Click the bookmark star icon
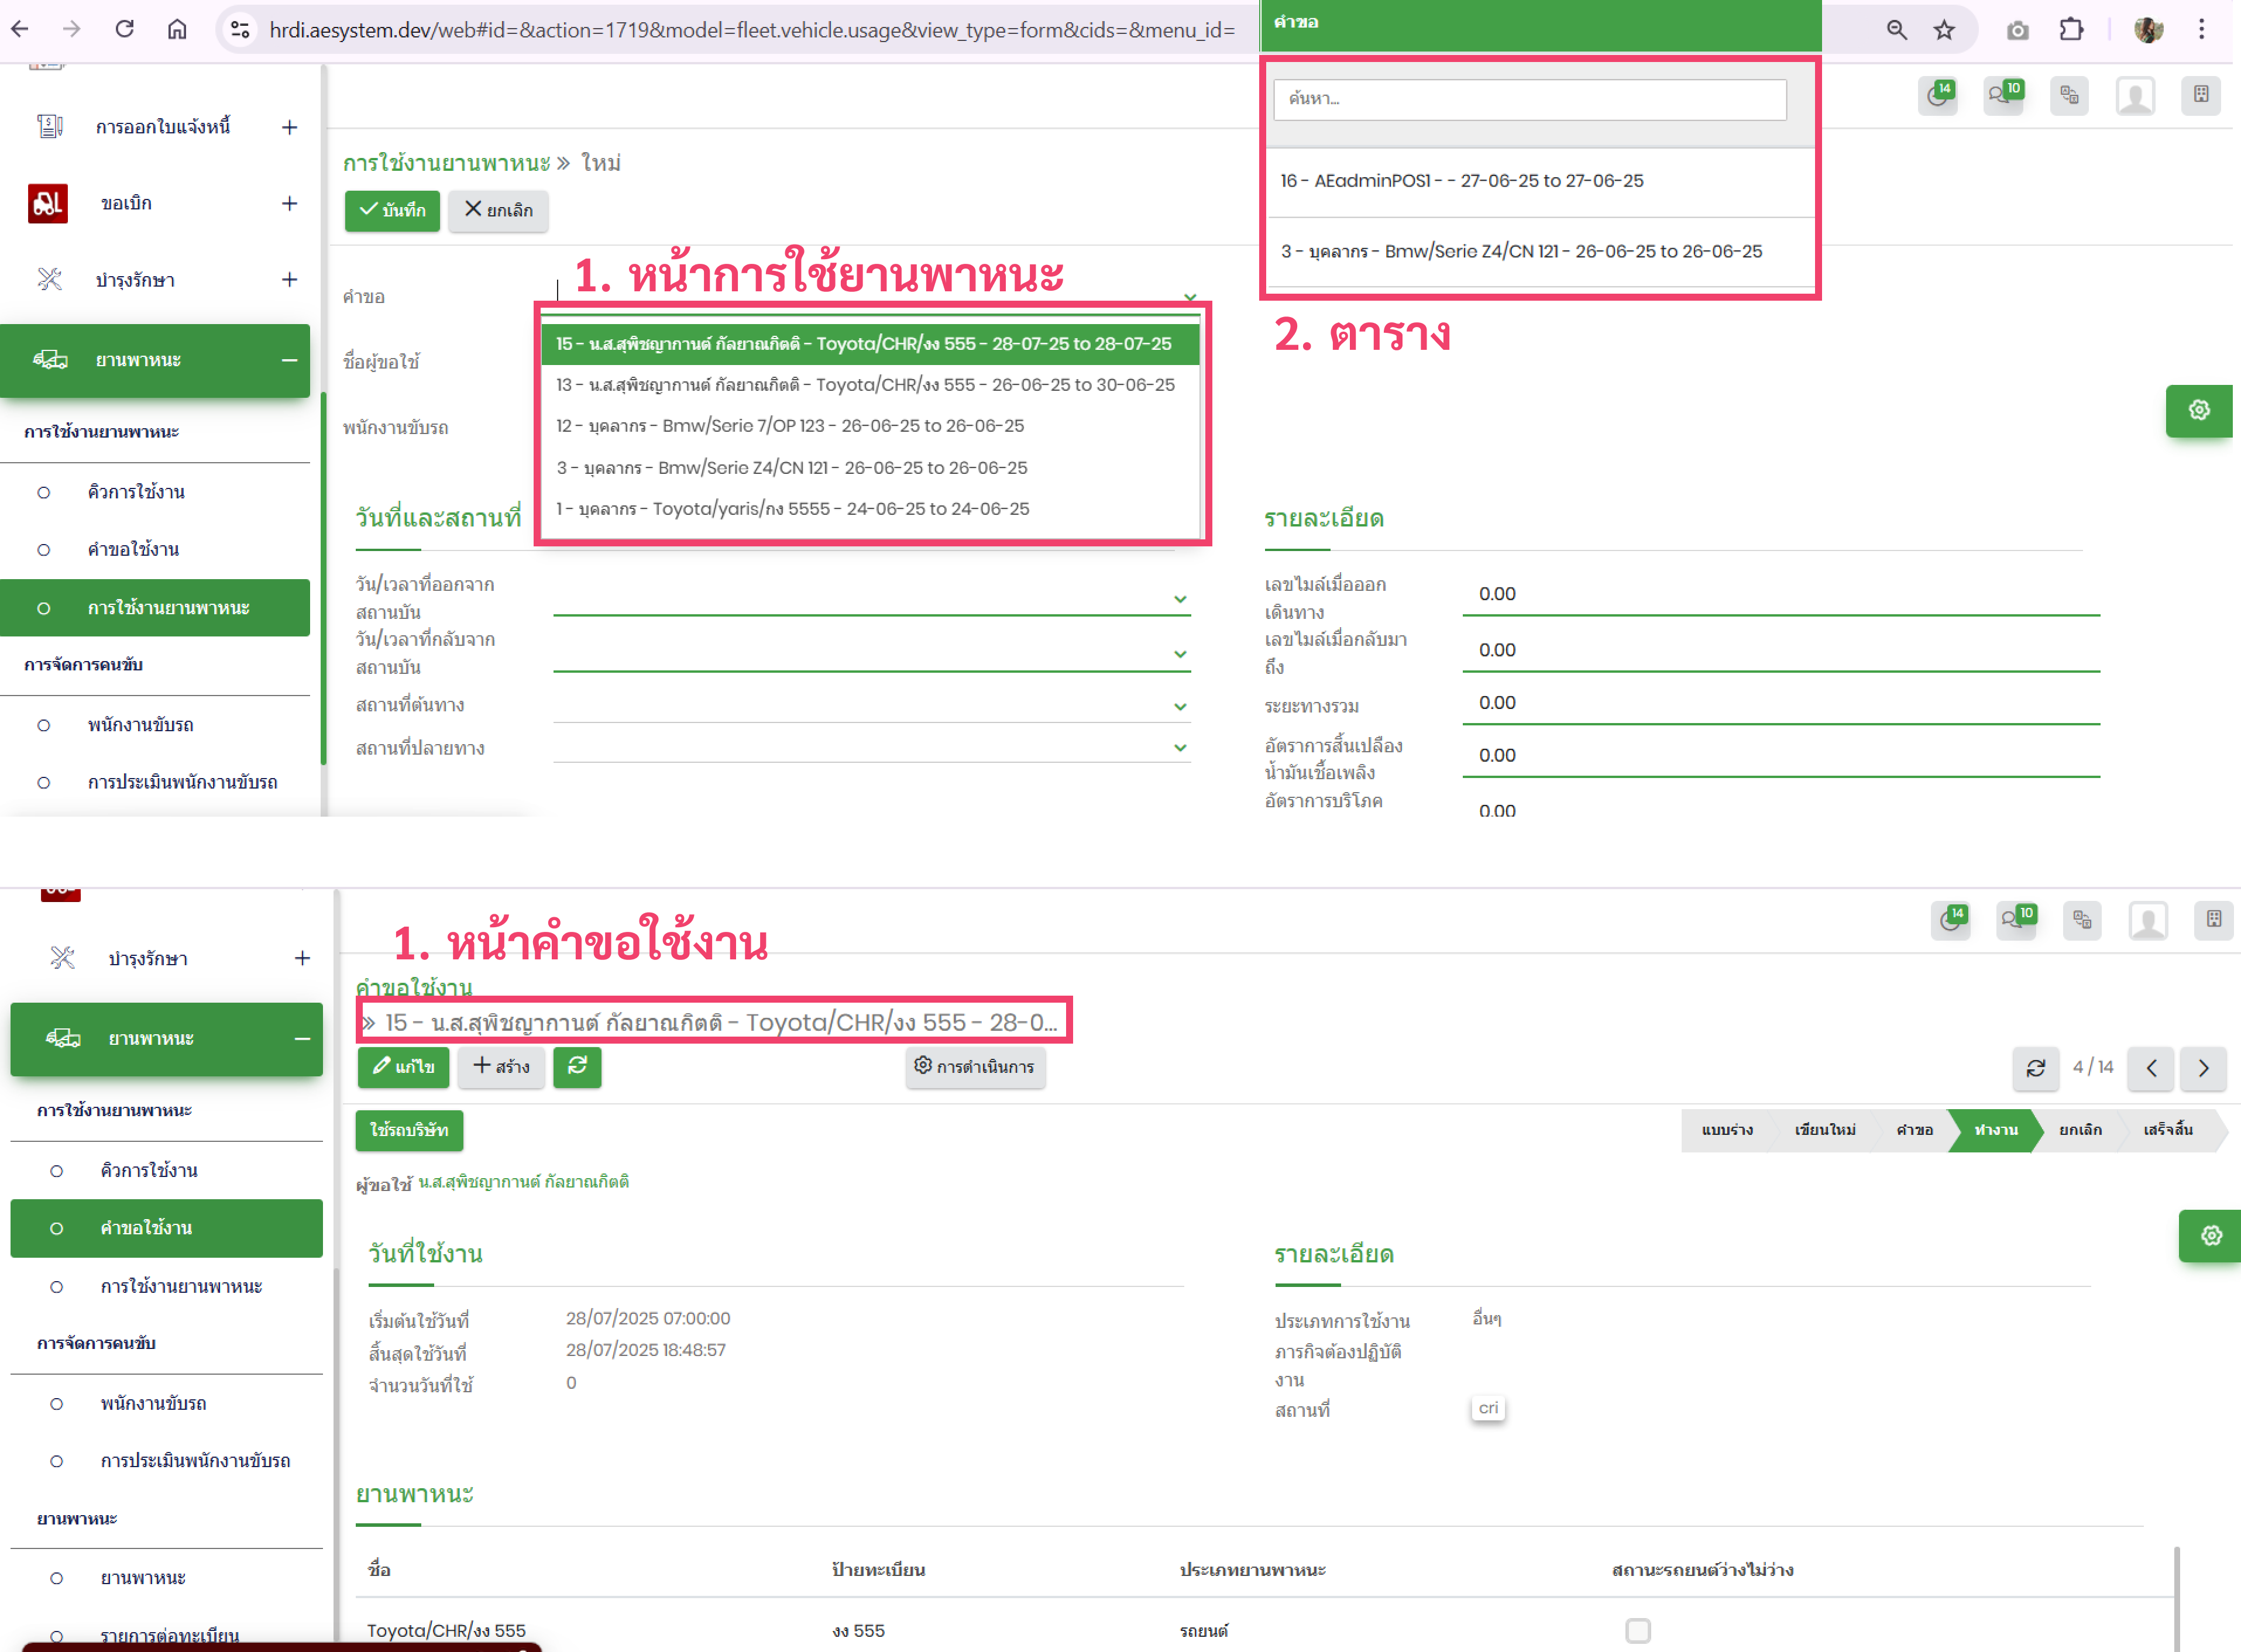 [x=1943, y=30]
